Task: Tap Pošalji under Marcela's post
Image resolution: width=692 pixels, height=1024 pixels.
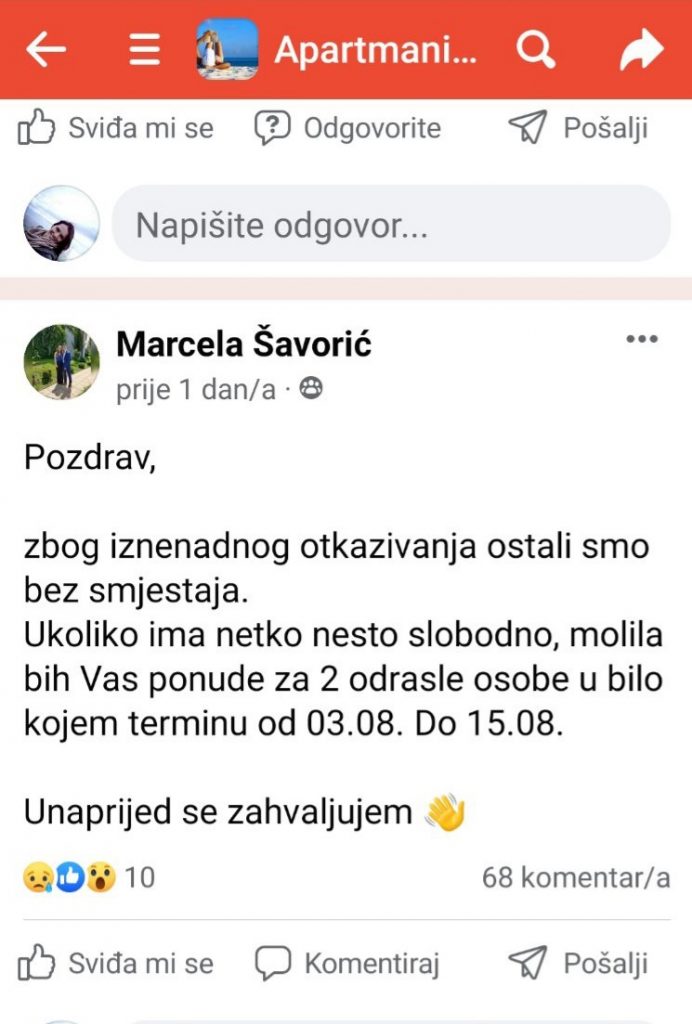Action: tap(578, 963)
